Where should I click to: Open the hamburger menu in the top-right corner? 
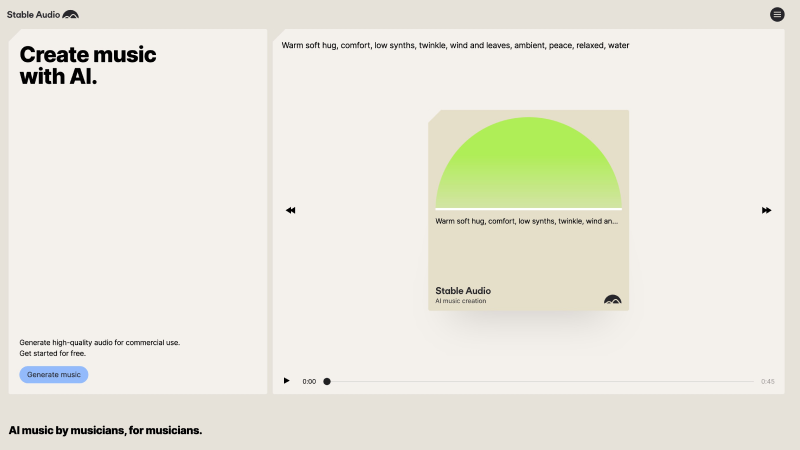(x=777, y=14)
